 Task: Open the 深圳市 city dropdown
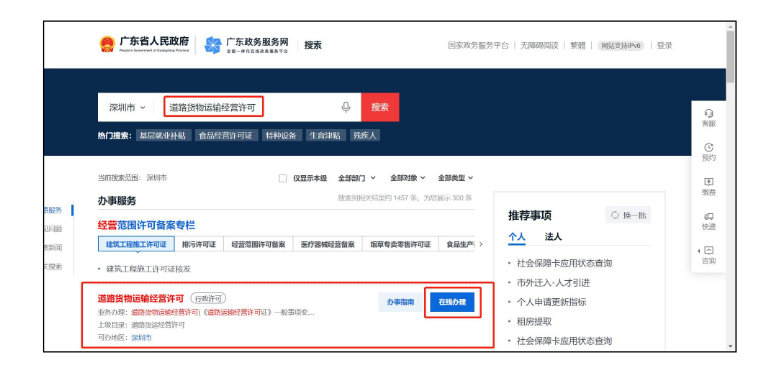pos(127,107)
